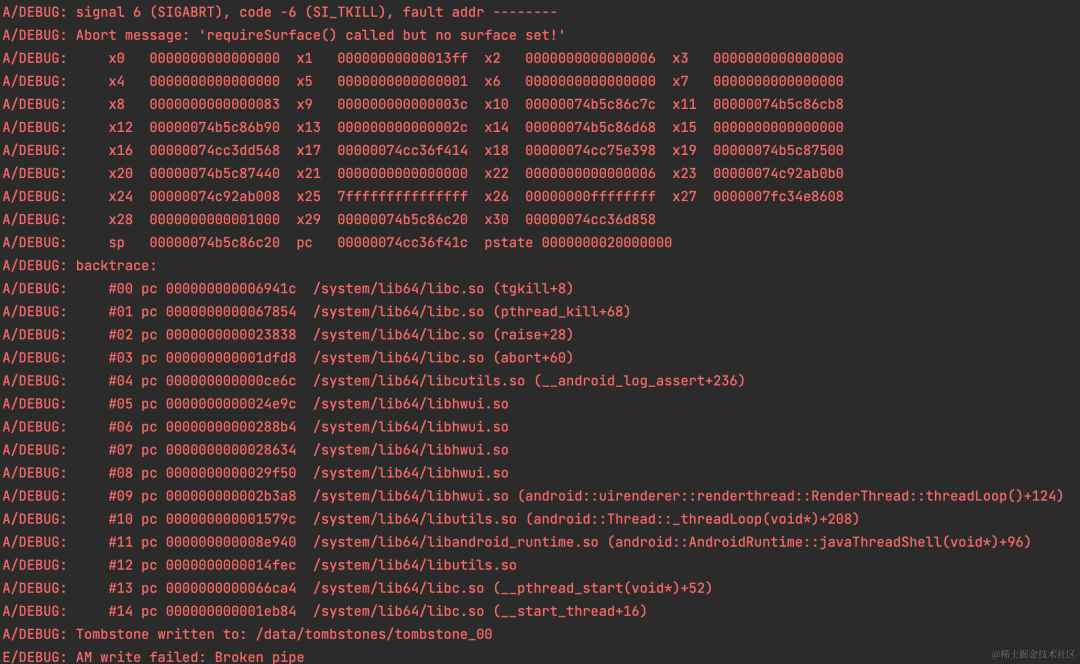Click frame #05 libhwui.so path
The height and width of the screenshot is (664, 1080).
coord(410,404)
